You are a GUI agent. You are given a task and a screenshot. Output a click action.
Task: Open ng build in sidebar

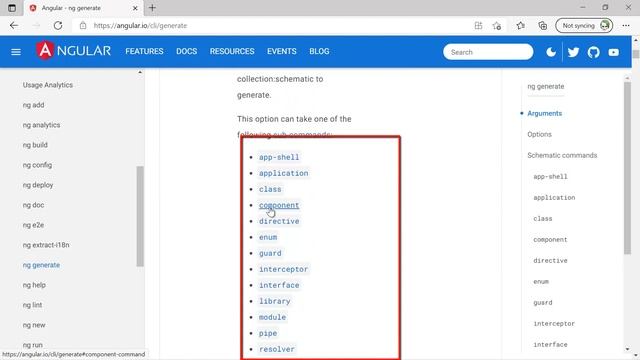(x=35, y=145)
